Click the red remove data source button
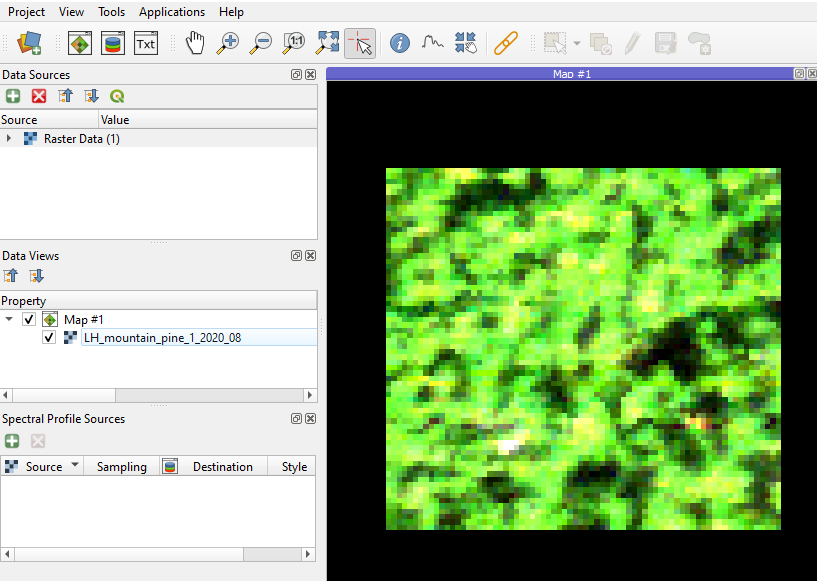 pos(39,96)
